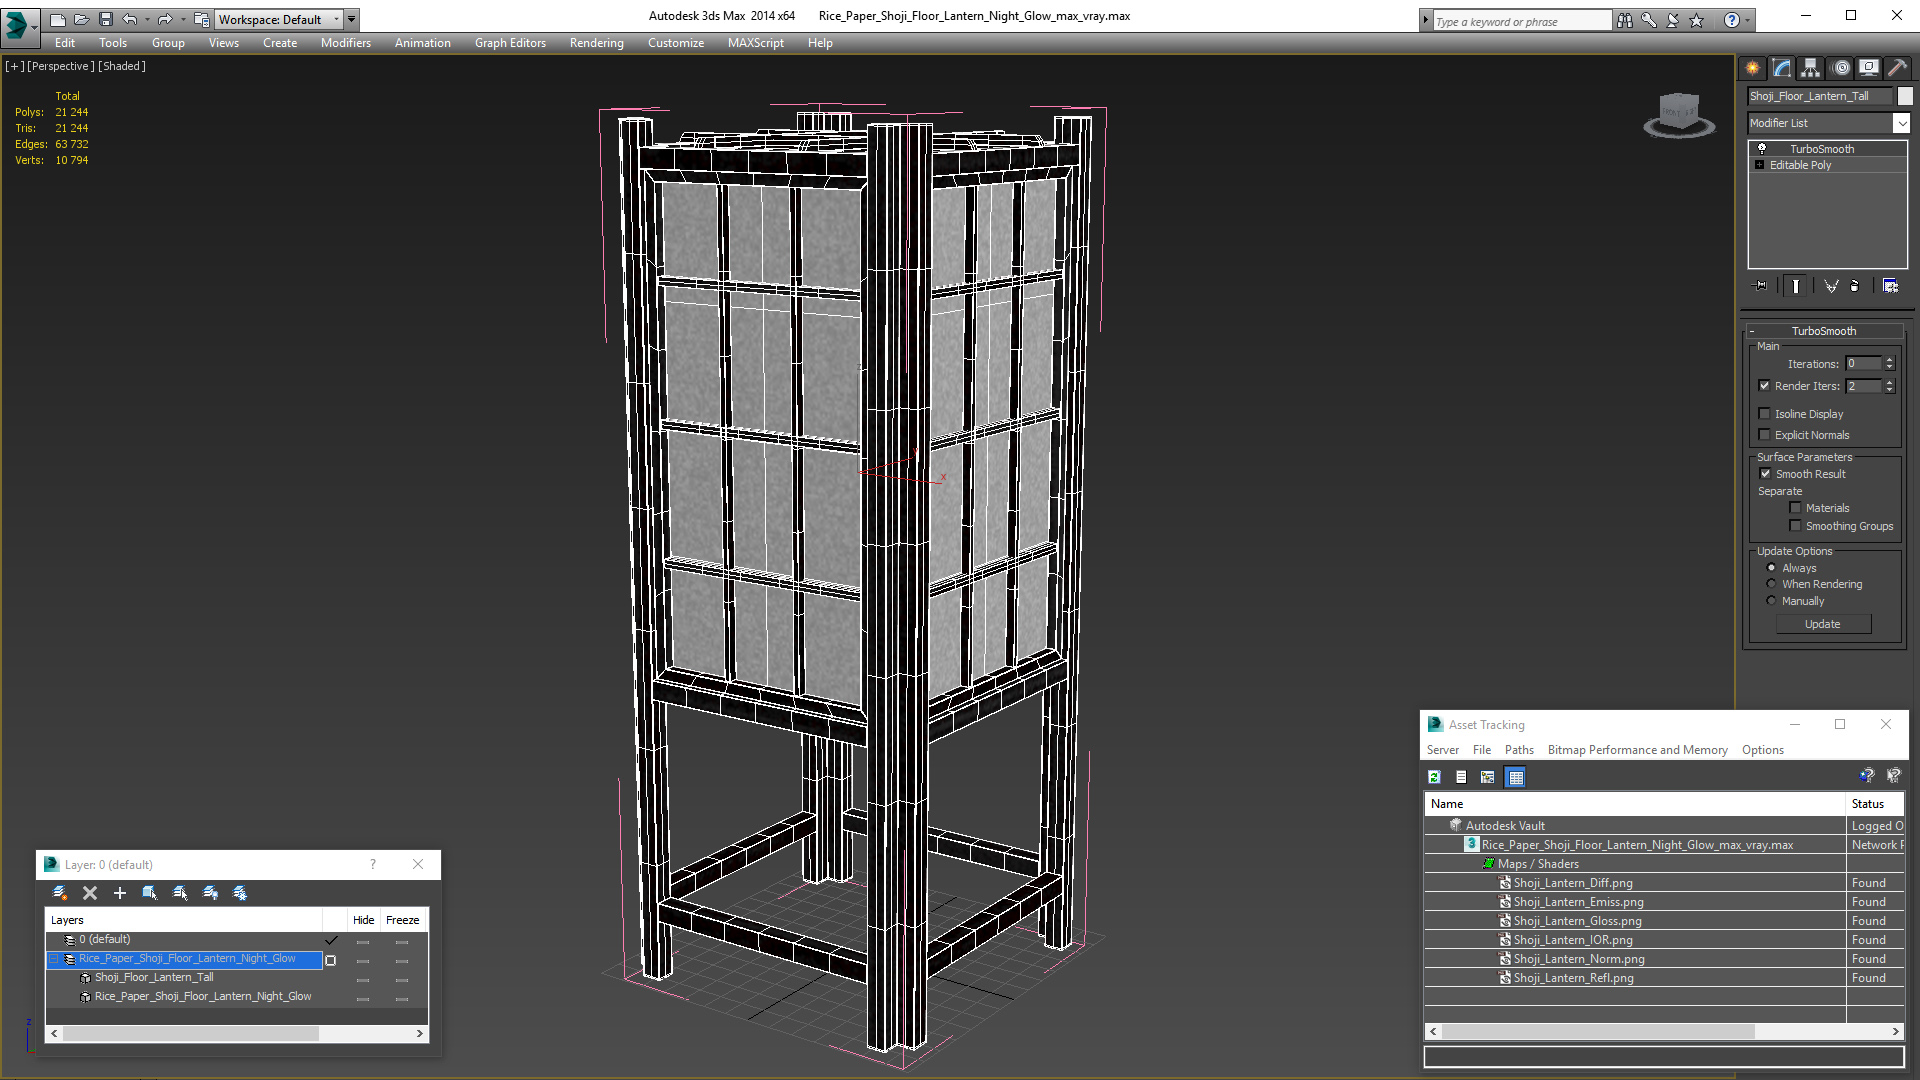
Task: Hide/unhide all layers icon
Action: 210,893
